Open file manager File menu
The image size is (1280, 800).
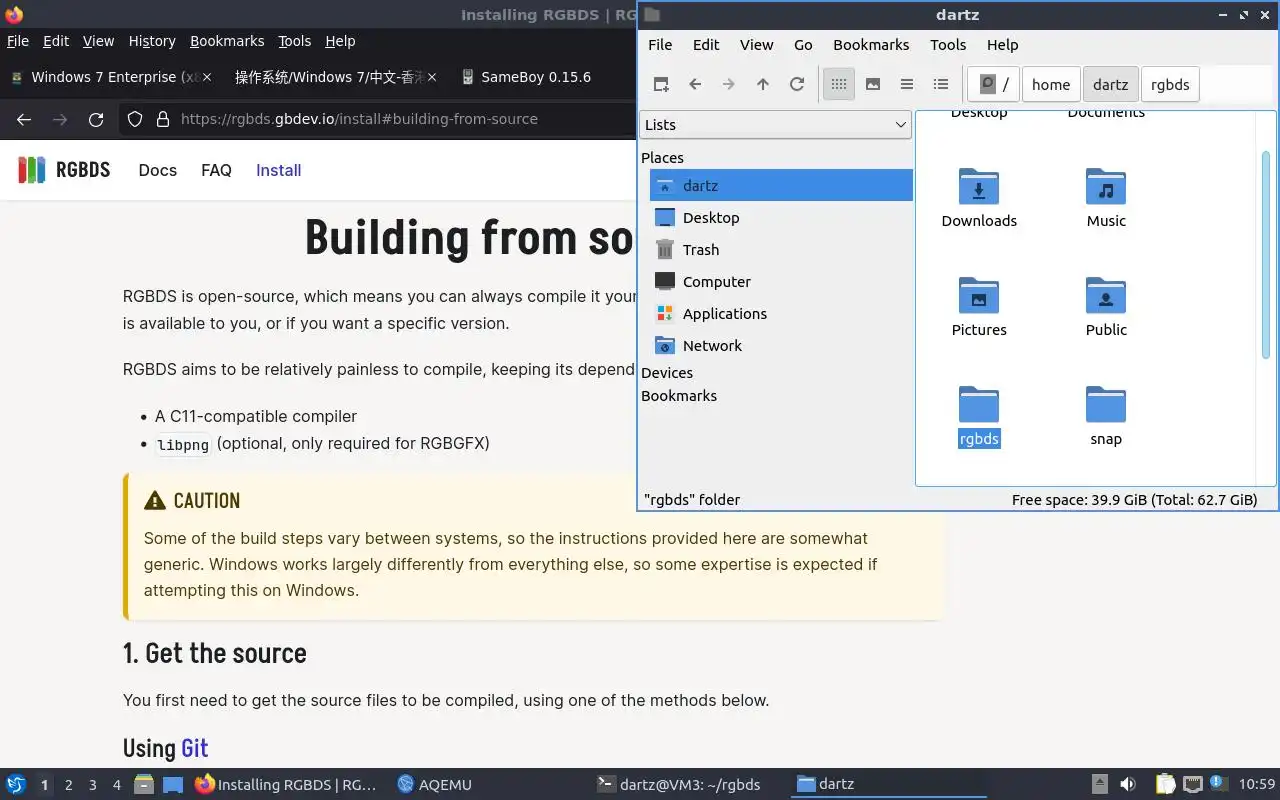(660, 44)
